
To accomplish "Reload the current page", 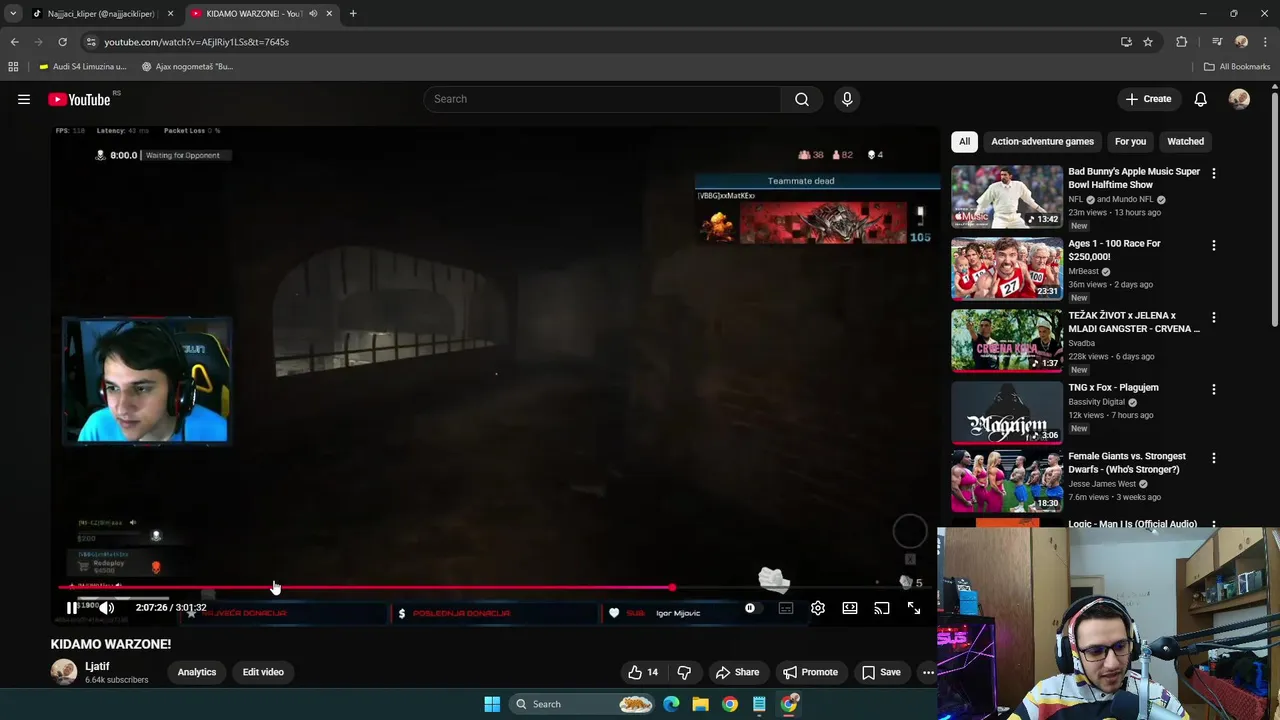I will click(x=62, y=42).
